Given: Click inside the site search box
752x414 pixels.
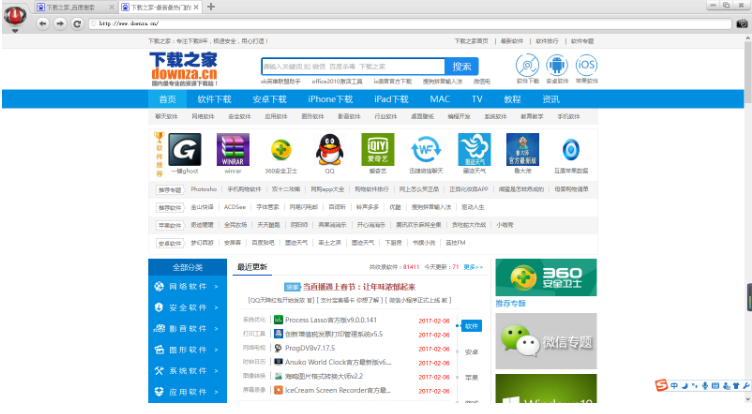Looking at the screenshot, I should click(x=353, y=66).
